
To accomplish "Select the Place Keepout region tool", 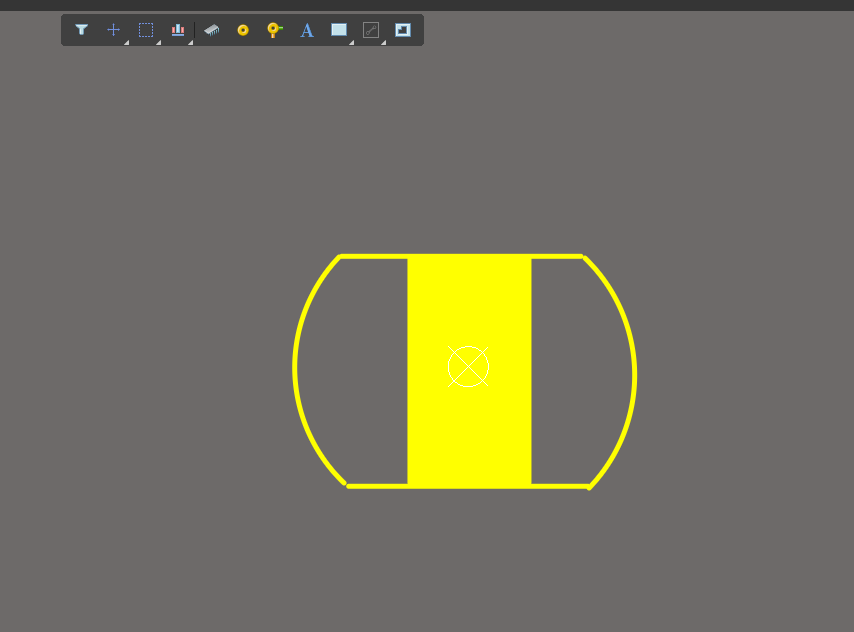I will click(x=403, y=30).
